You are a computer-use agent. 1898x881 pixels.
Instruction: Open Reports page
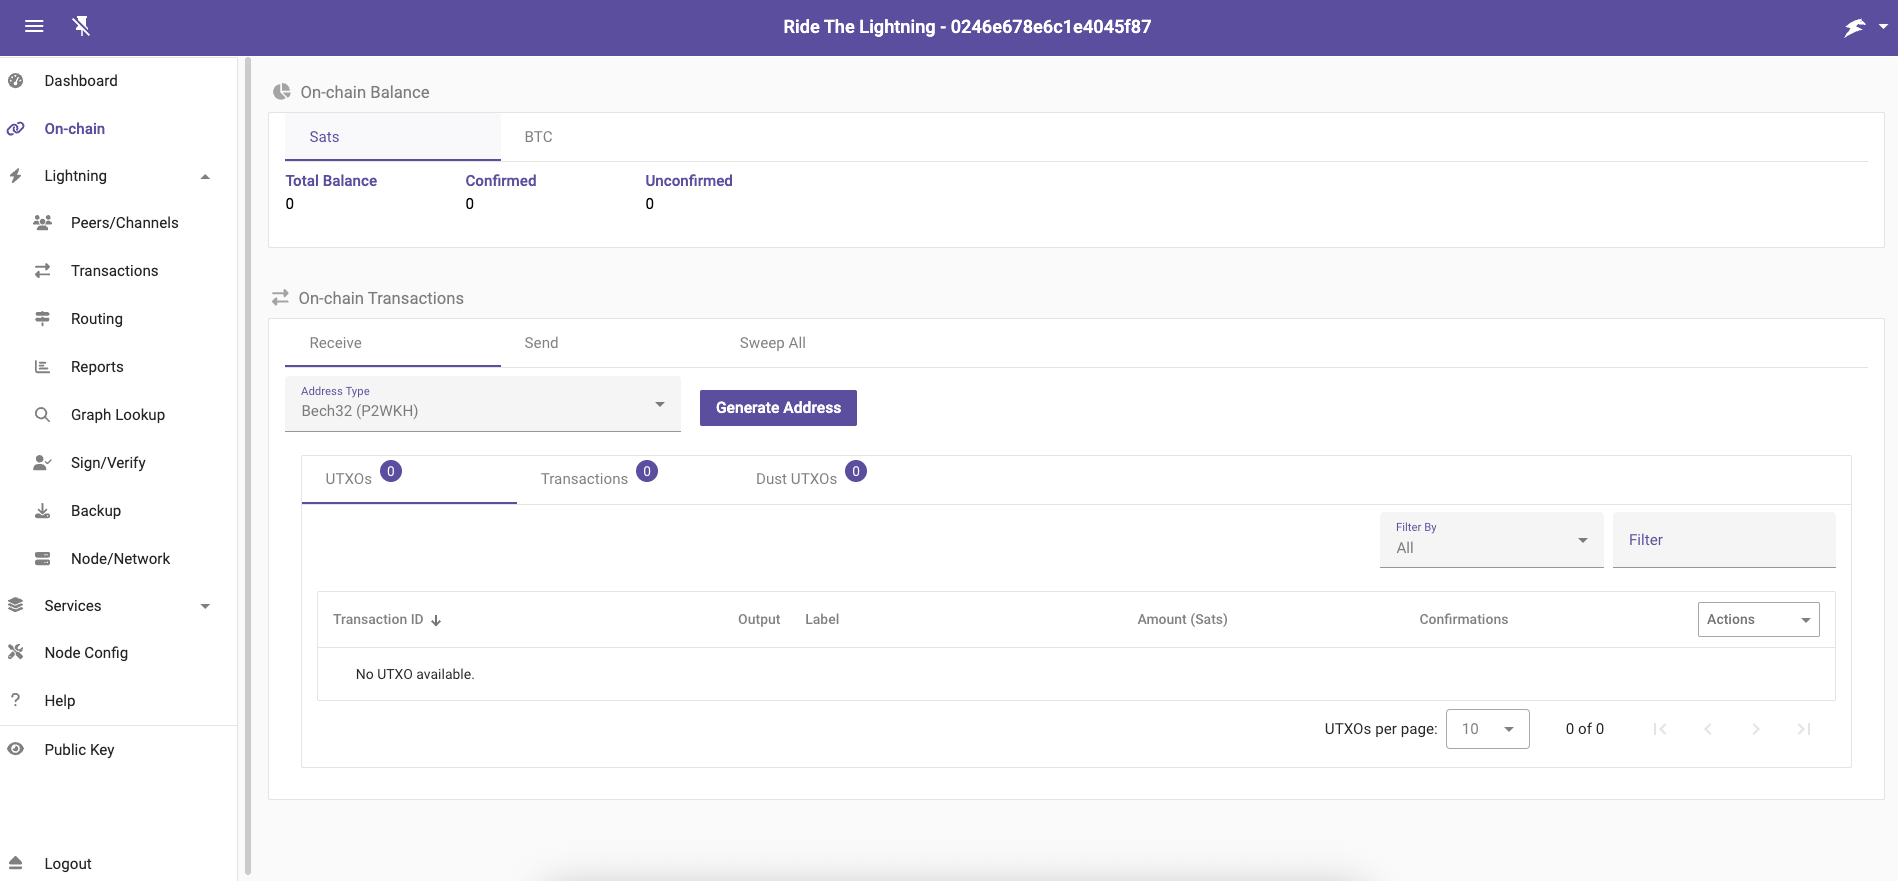coord(97,367)
